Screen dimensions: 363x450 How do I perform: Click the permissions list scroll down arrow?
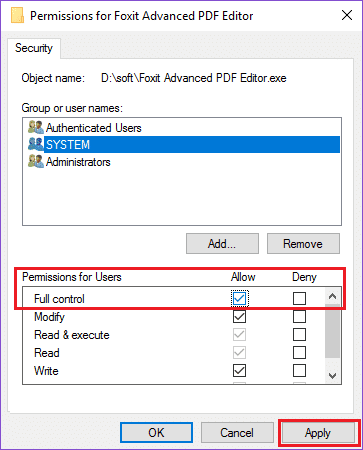[x=332, y=376]
